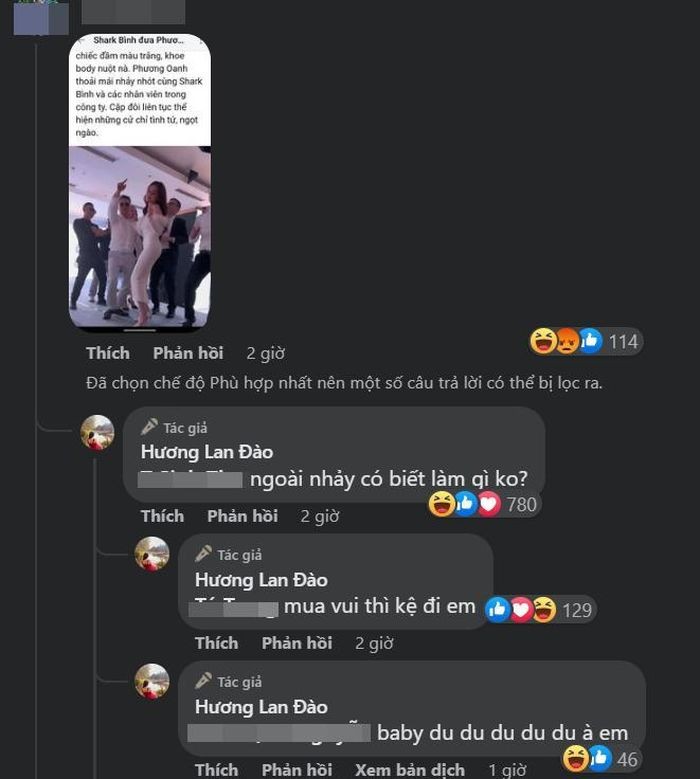700x779 pixels.
Task: Click avatar beside 'baby du du du' reply
Action: point(152,681)
